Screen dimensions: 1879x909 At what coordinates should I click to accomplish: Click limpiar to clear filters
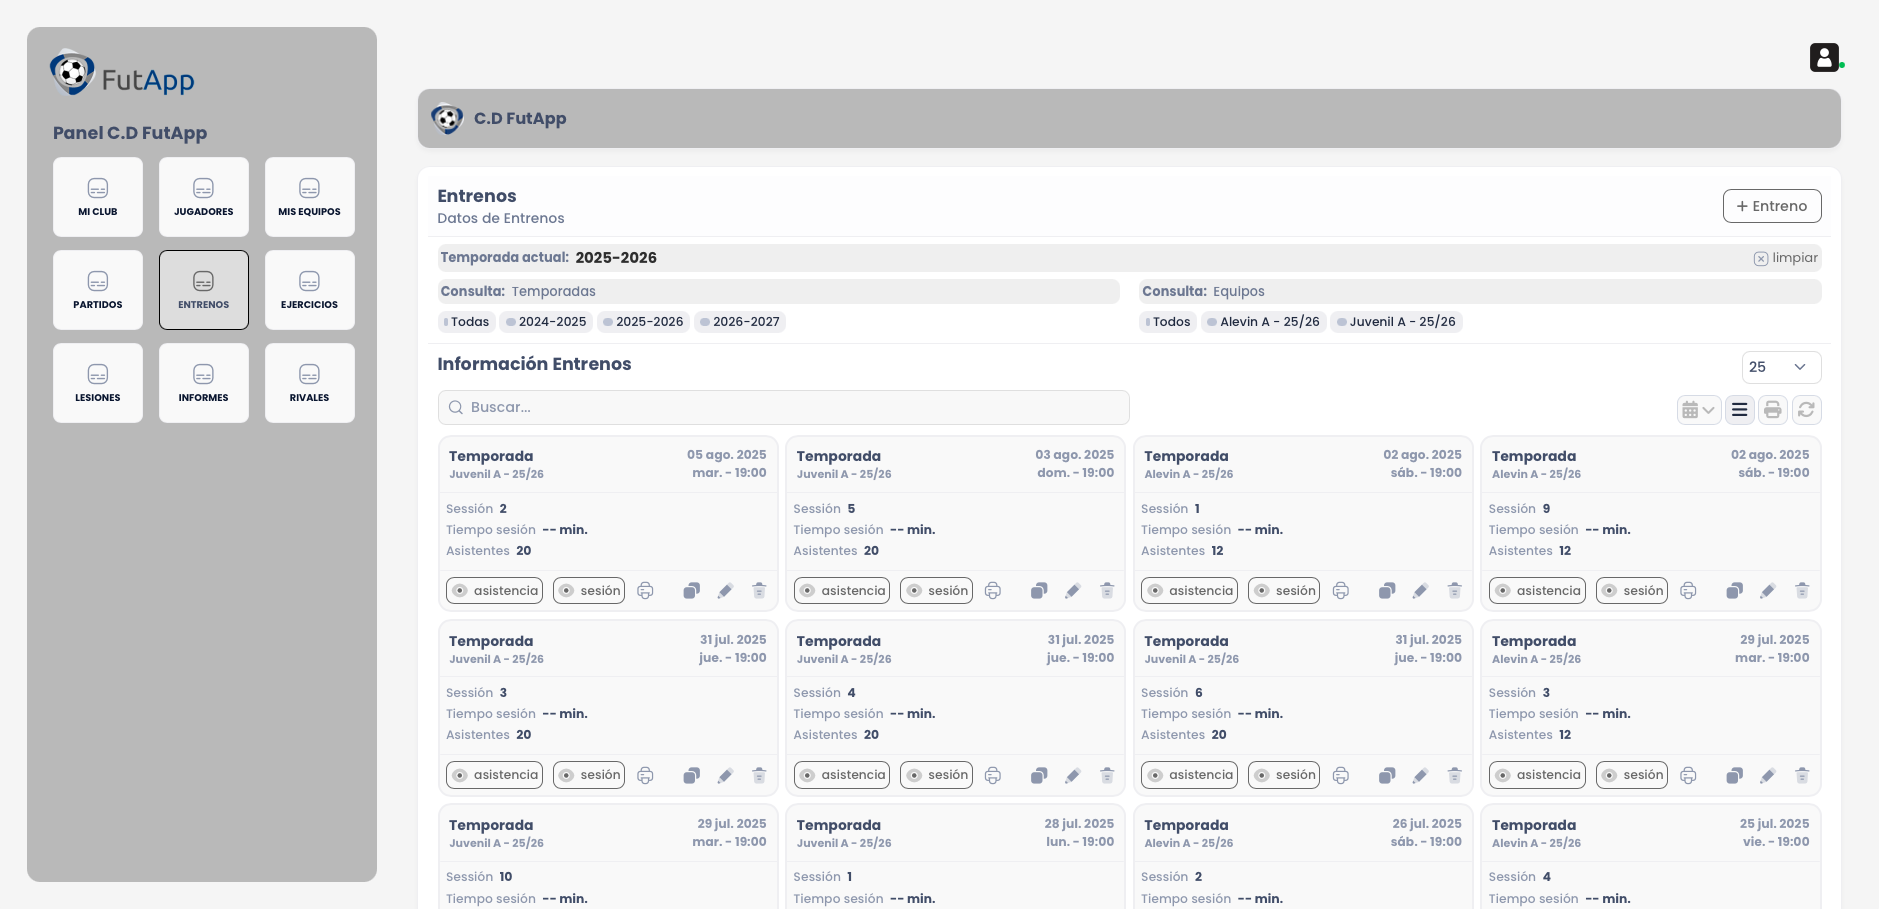(x=1786, y=258)
